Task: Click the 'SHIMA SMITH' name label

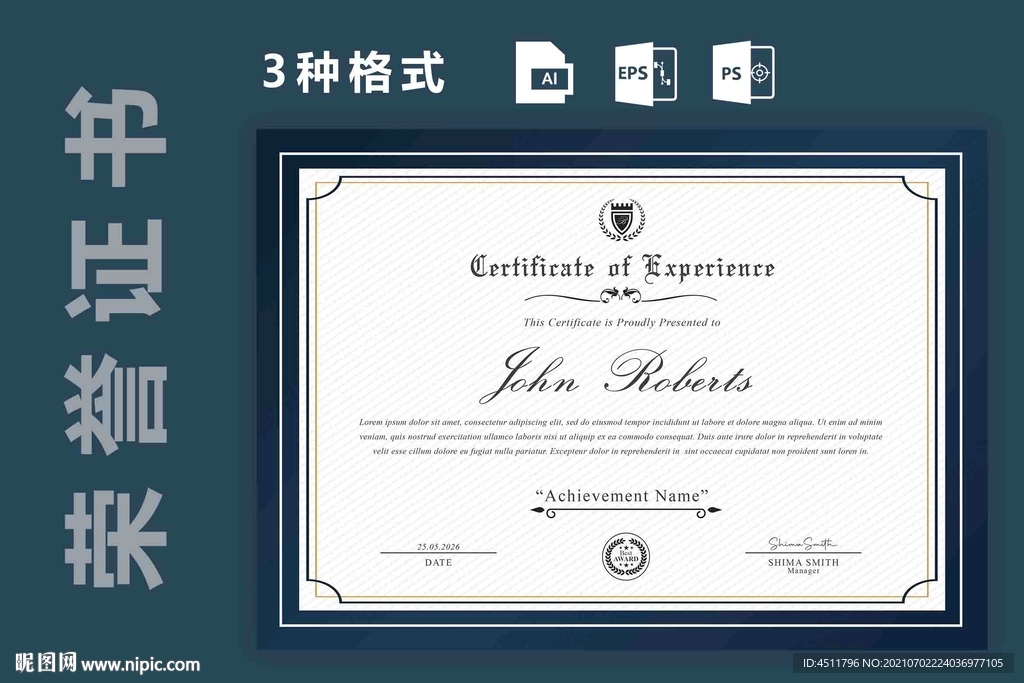Action: point(803,562)
